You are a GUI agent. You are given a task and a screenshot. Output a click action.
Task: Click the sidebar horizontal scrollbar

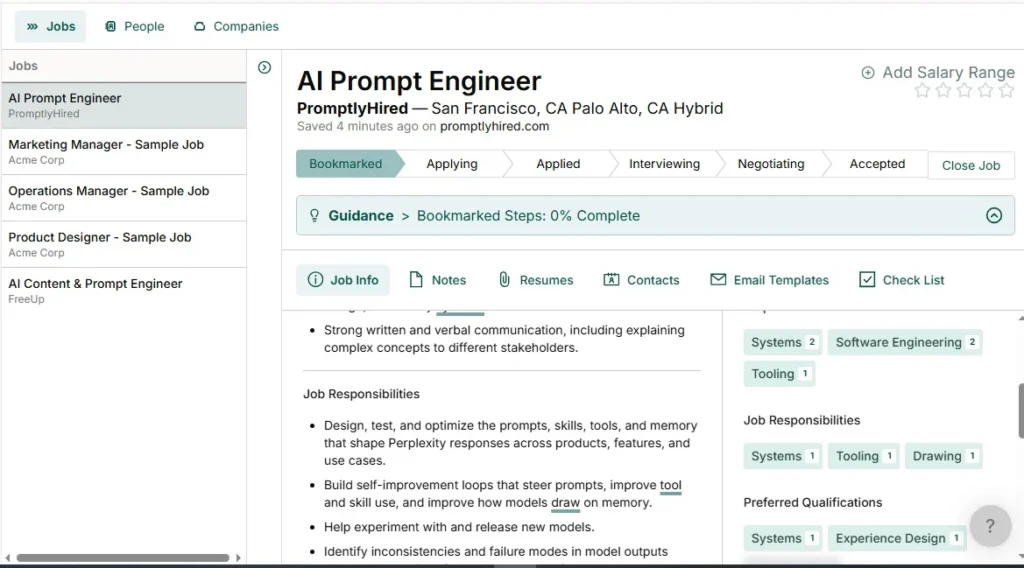(x=123, y=558)
